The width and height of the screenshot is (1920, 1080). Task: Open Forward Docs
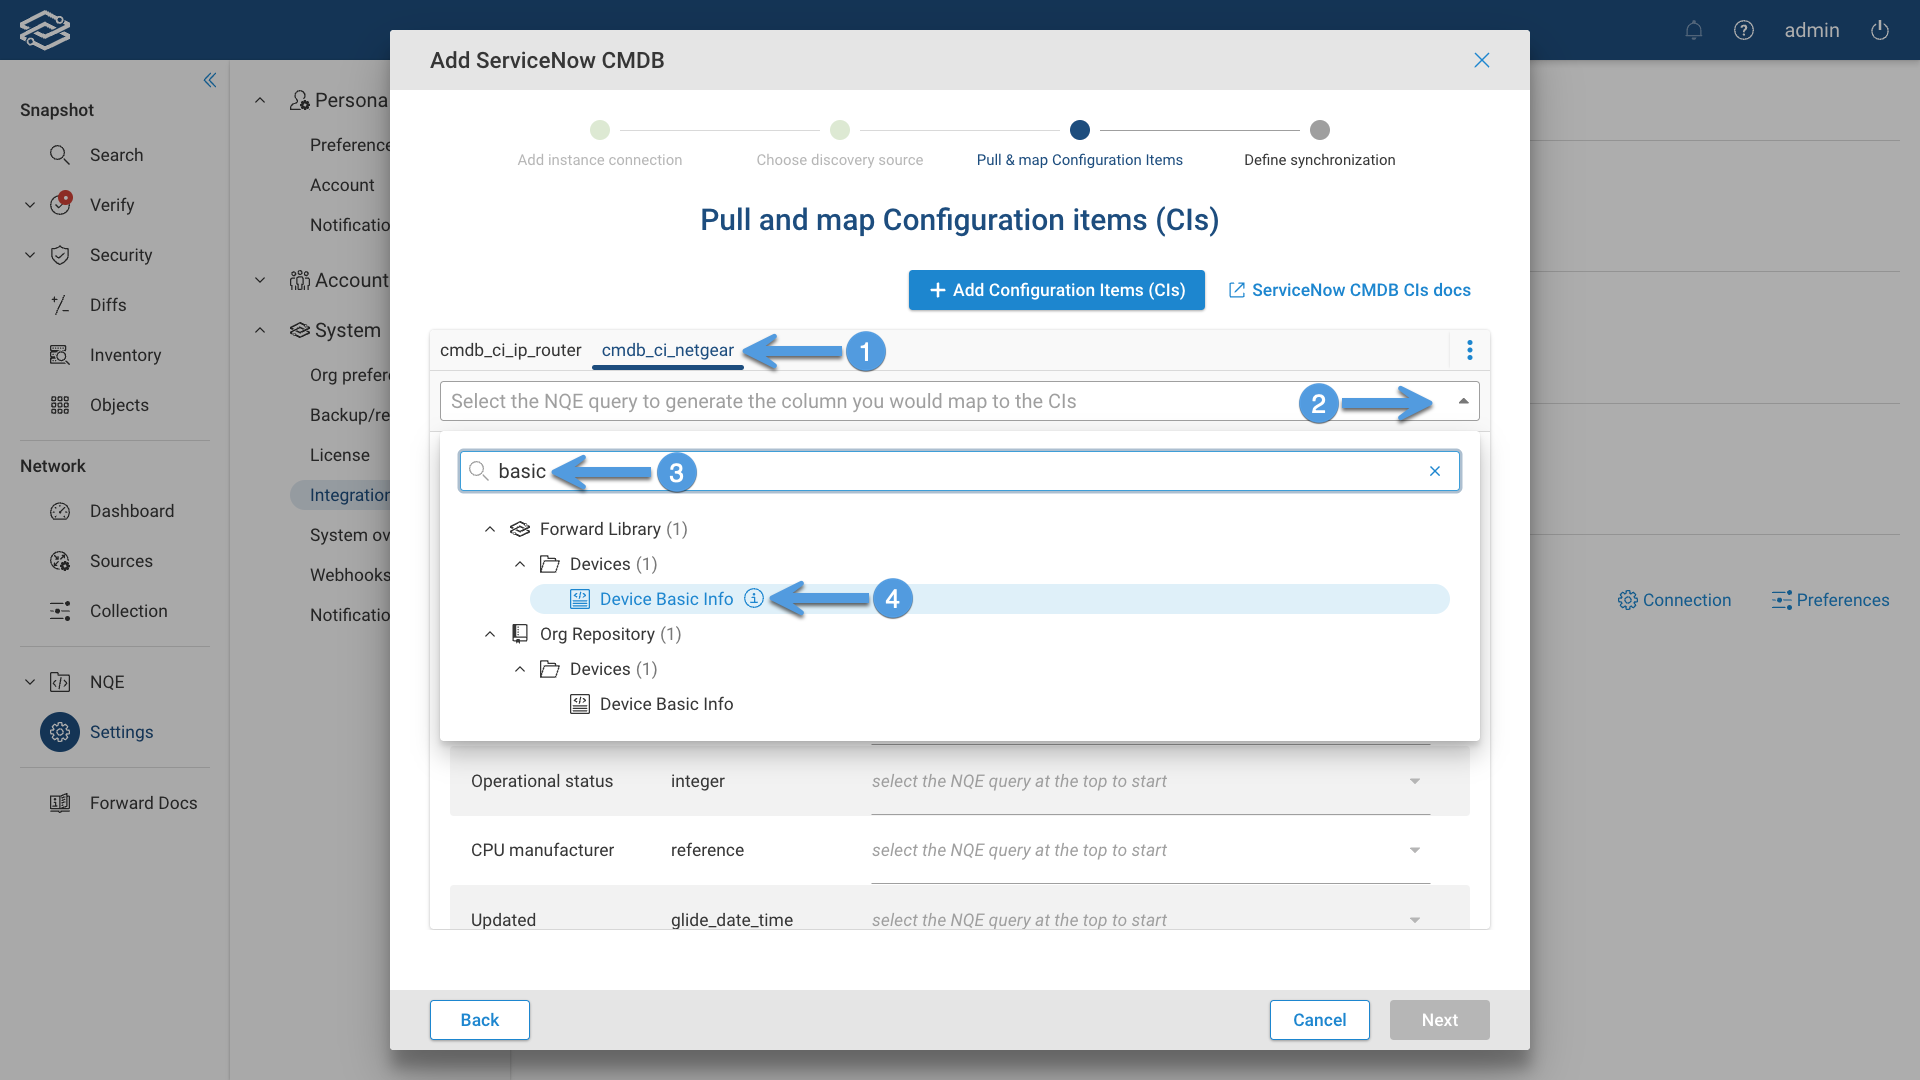[143, 802]
